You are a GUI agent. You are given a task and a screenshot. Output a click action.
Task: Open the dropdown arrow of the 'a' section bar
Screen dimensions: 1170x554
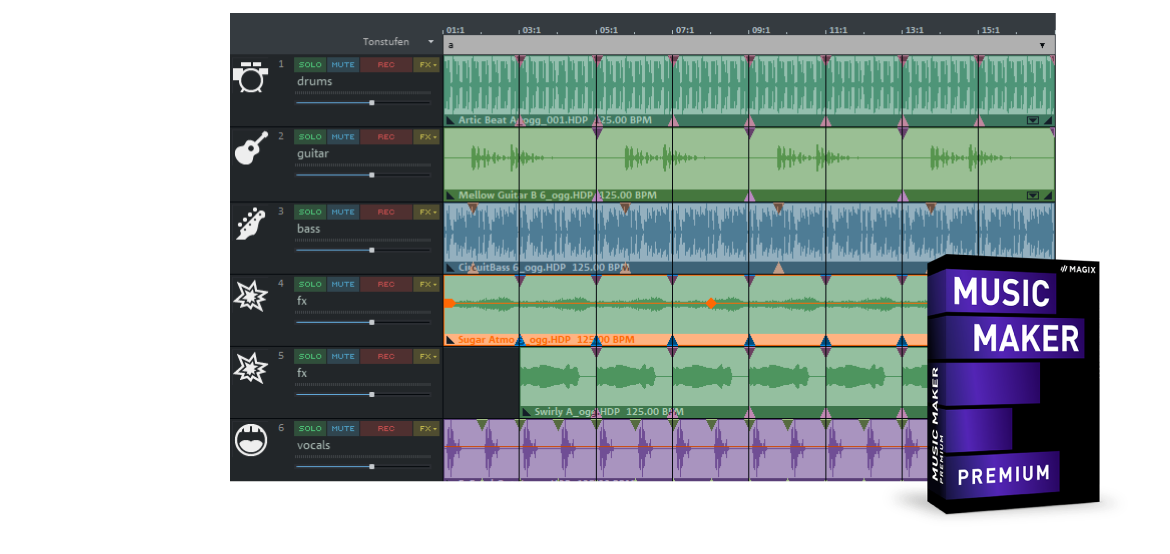click(1042, 46)
